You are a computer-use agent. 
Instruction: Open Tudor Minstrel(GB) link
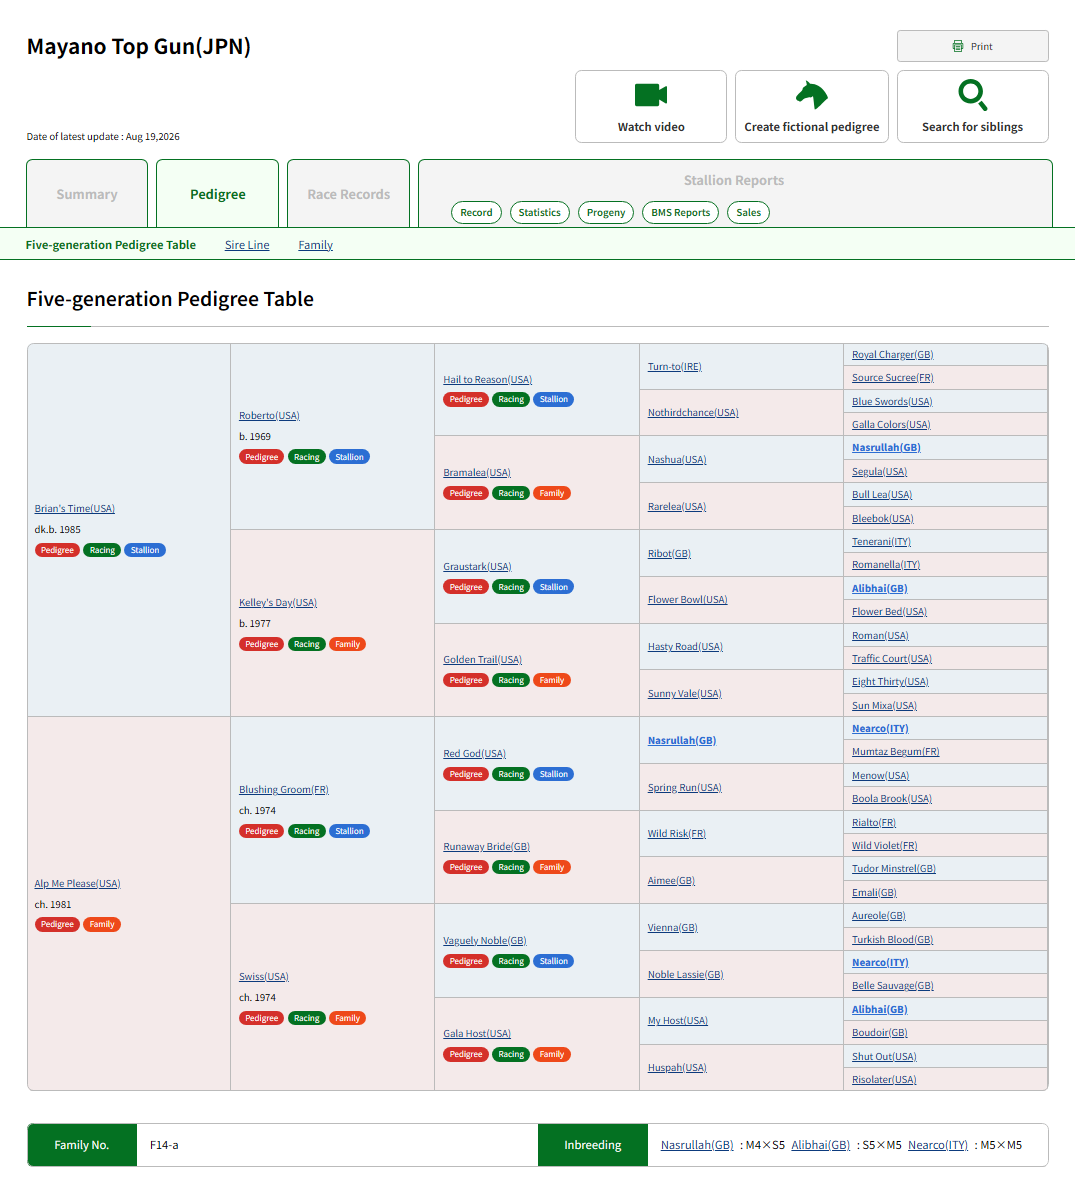coord(894,869)
